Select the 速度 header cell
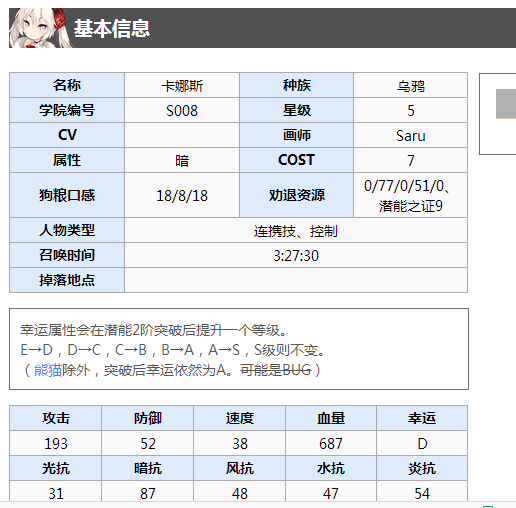516x508 pixels. click(240, 418)
